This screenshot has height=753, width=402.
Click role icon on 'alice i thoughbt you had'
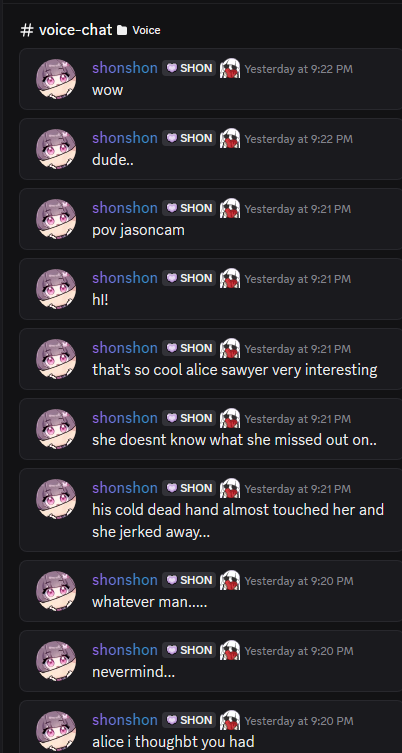click(230, 720)
